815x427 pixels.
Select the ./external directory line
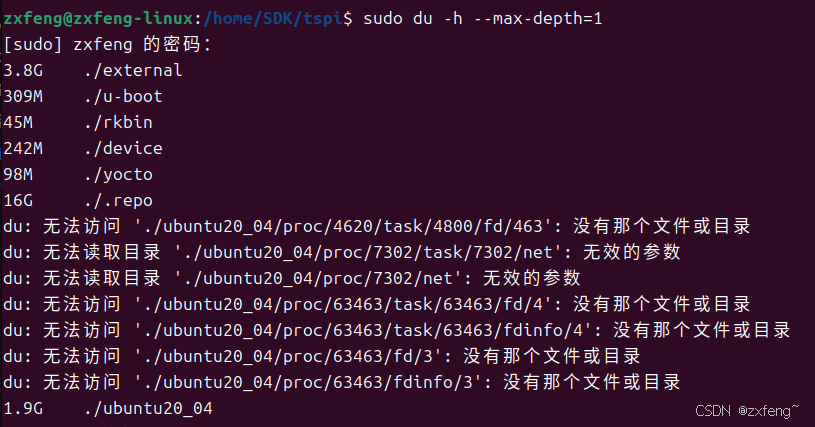(x=93, y=70)
